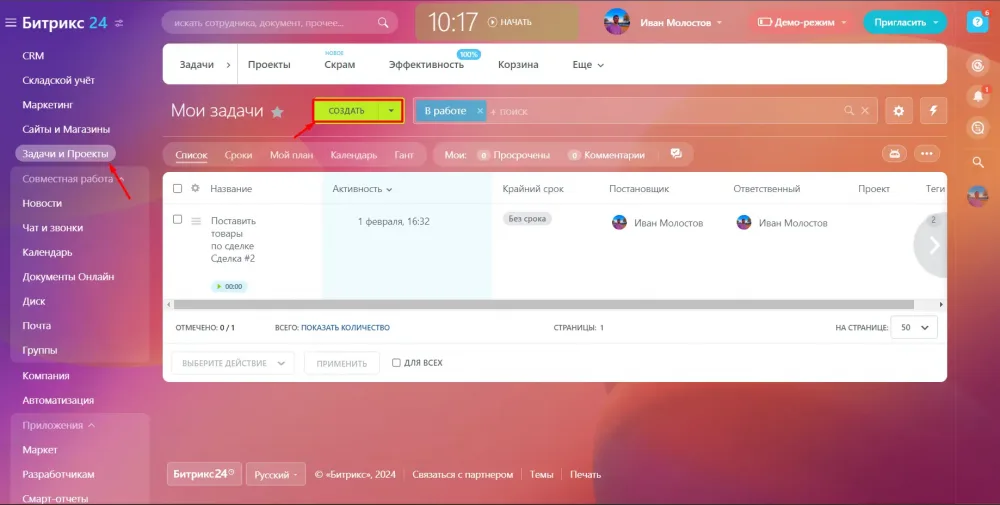Open the chat bubble icon in right bar
Viewport: 1000px width, 505px height.
coord(978,128)
